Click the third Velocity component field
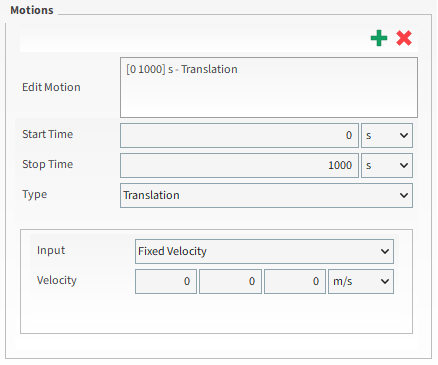The height and width of the screenshot is (365, 438). 295,281
